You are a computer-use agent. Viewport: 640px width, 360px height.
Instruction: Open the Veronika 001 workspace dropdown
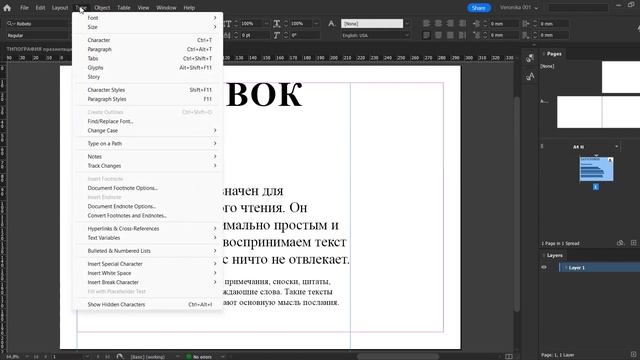click(519, 8)
